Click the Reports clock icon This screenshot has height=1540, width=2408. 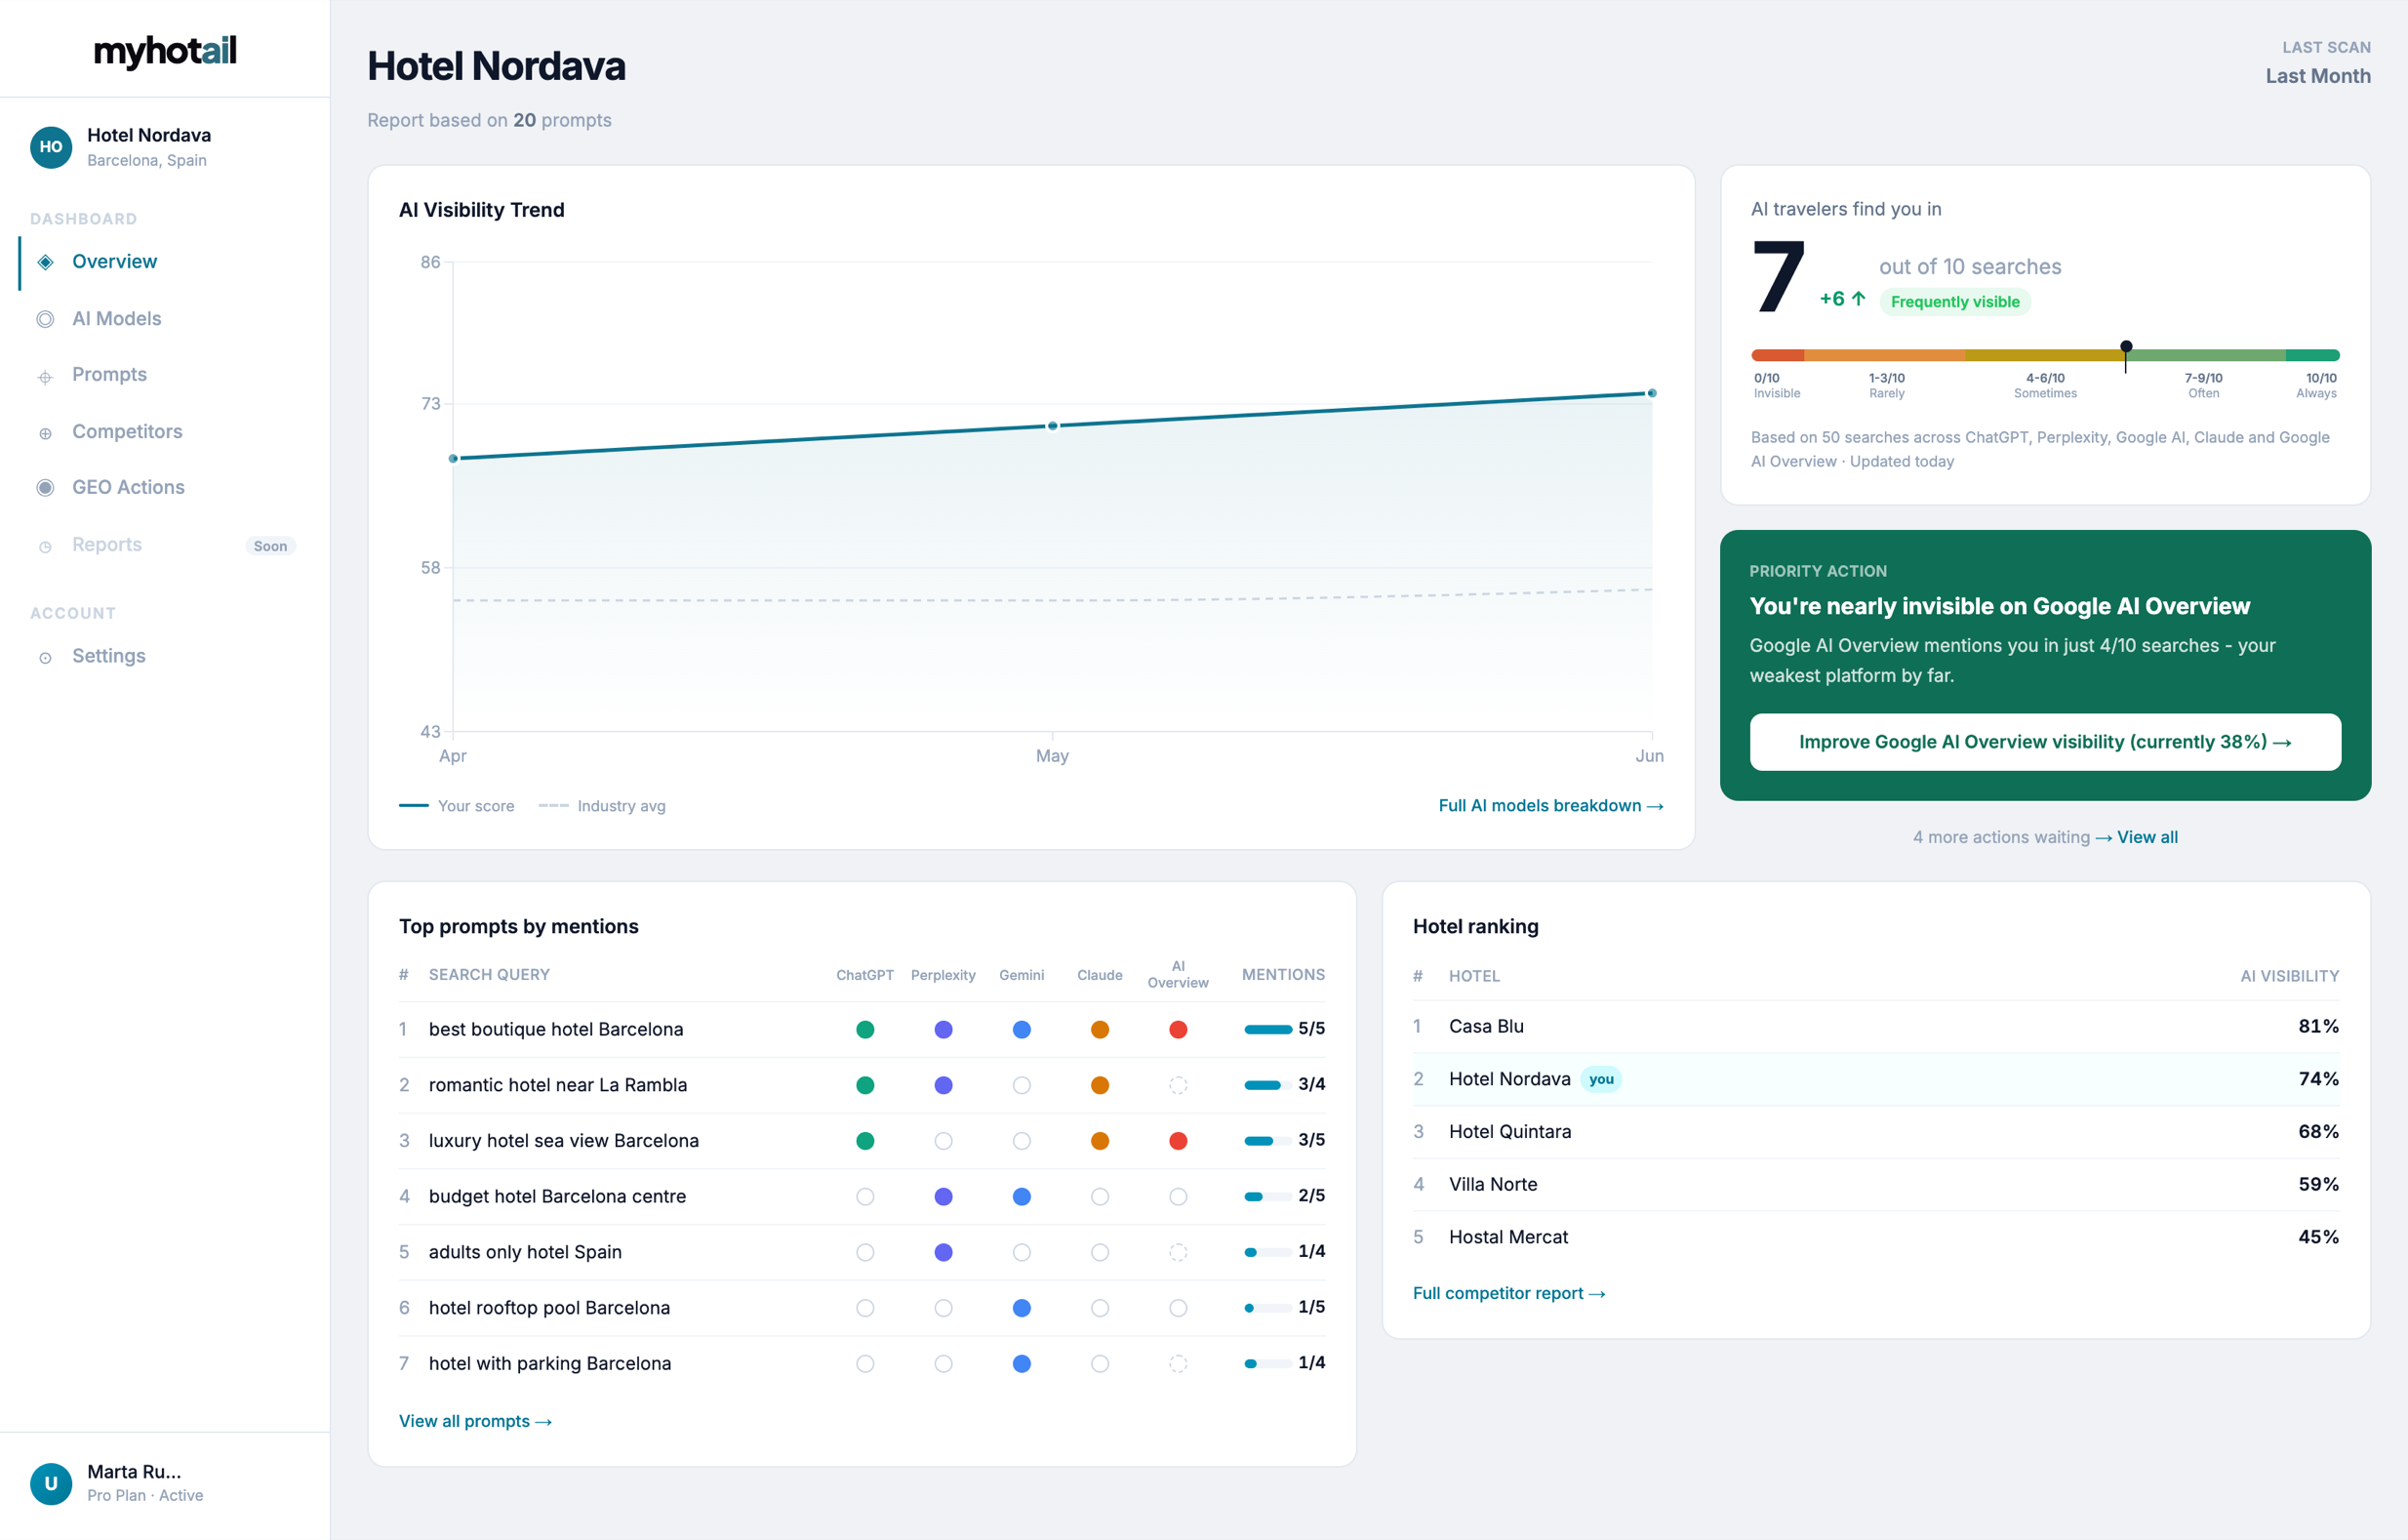pos(45,546)
